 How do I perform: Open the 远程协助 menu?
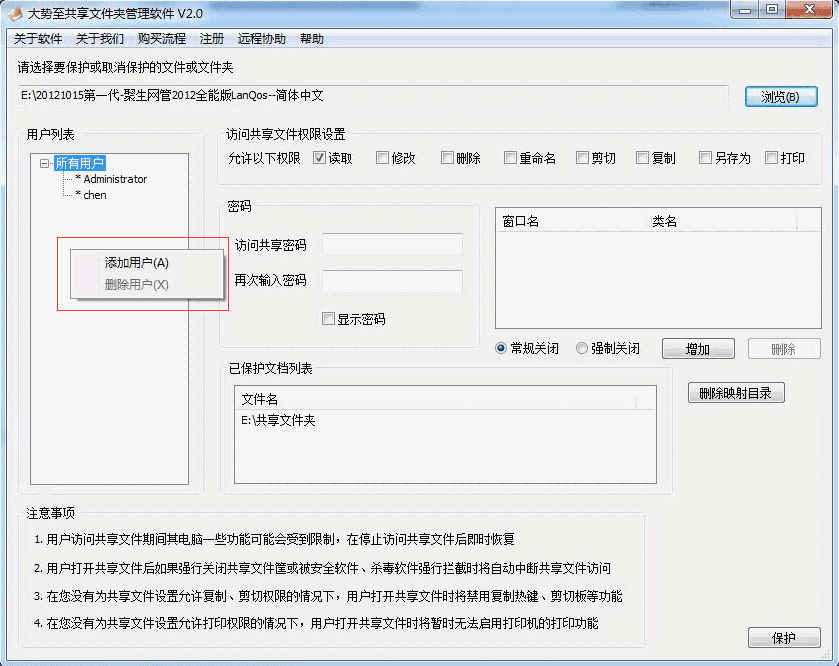pyautogui.click(x=262, y=38)
